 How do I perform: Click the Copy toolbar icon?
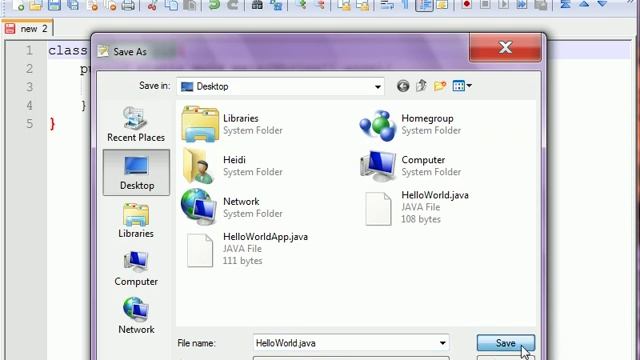point(171,4)
